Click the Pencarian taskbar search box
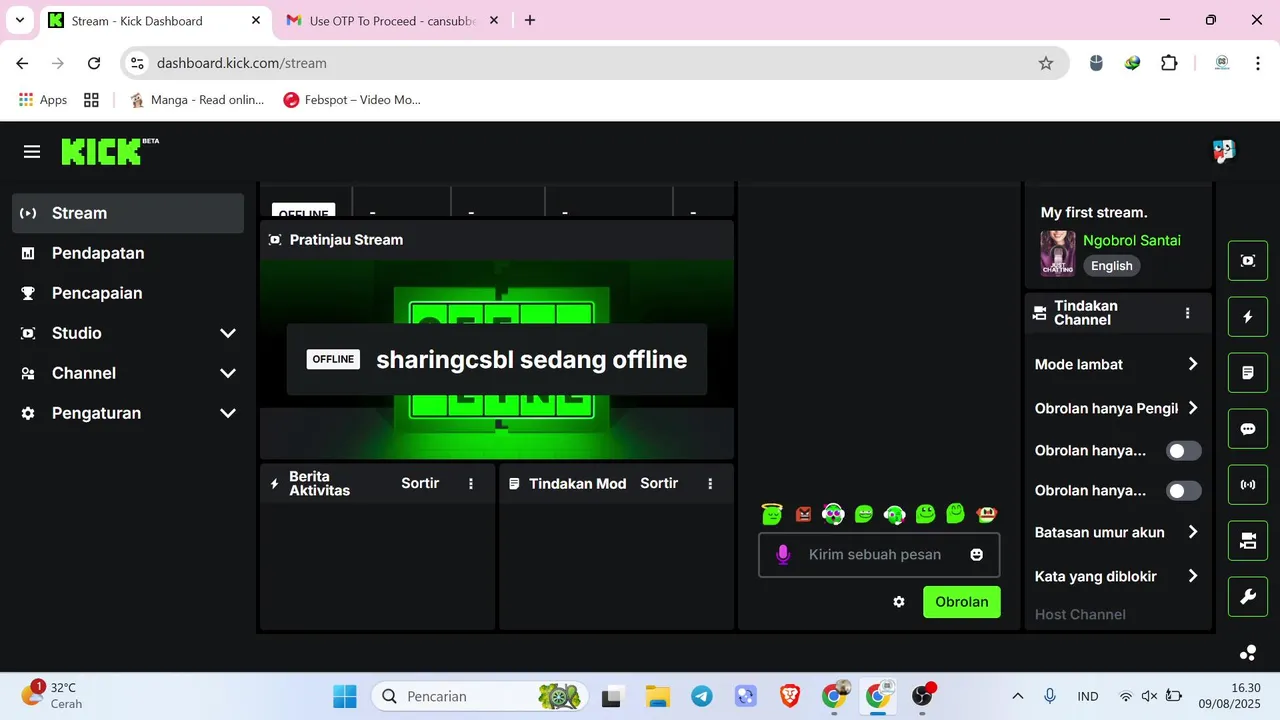This screenshot has width=1280, height=720. 479,696
